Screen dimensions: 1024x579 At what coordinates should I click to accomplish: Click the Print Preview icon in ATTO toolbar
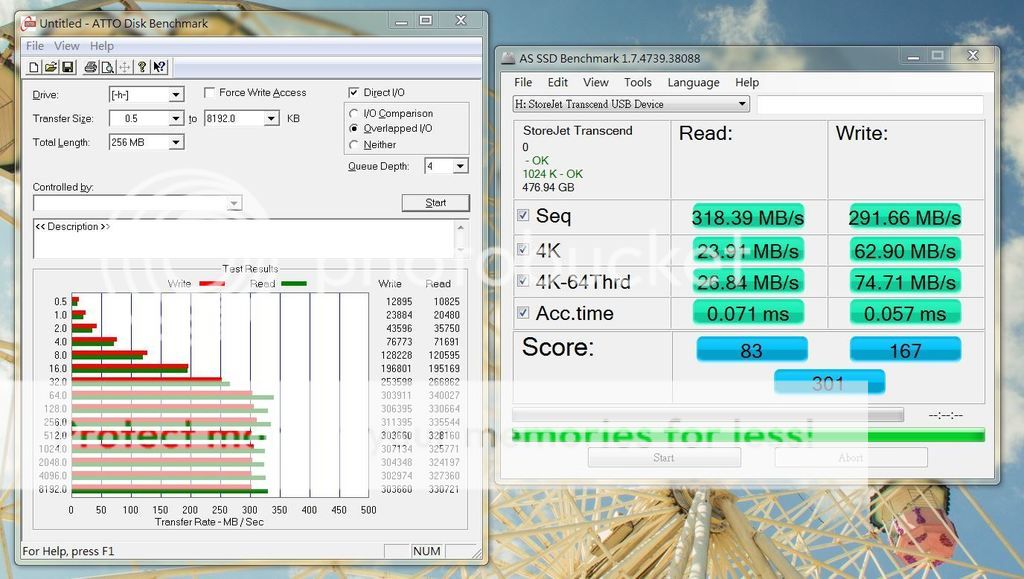click(108, 67)
